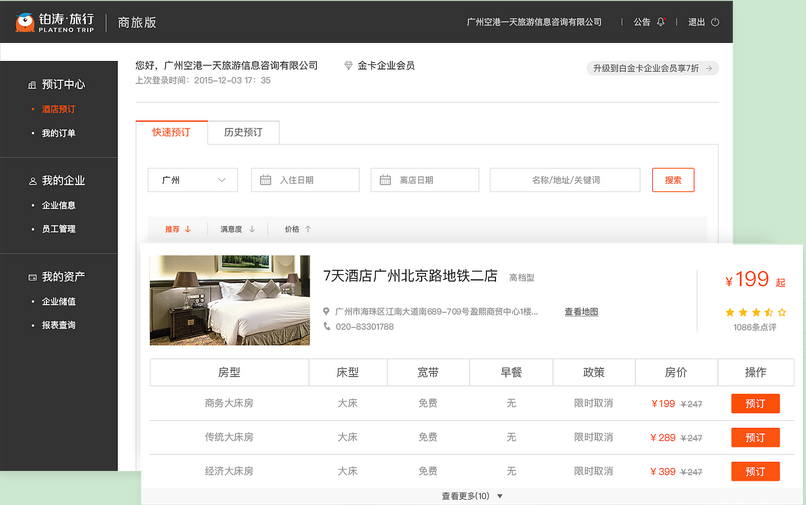Click the hotel room photo thumbnail

pyautogui.click(x=230, y=300)
